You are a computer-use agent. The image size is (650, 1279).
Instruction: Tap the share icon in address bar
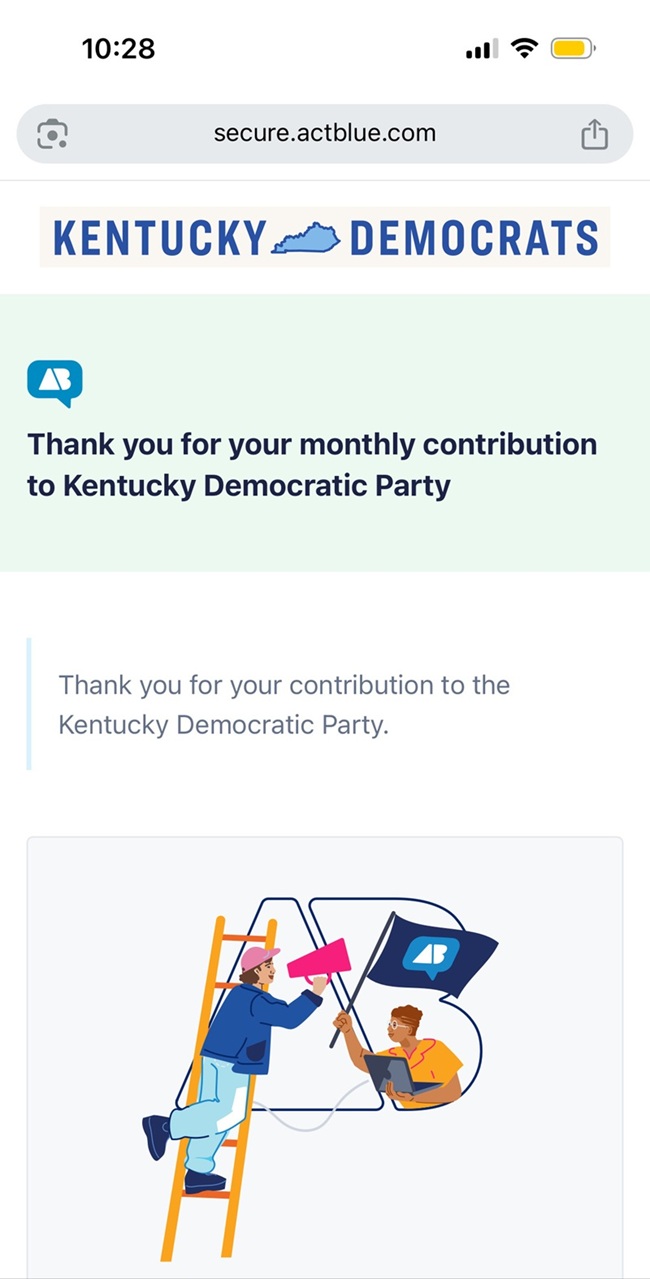coord(594,134)
